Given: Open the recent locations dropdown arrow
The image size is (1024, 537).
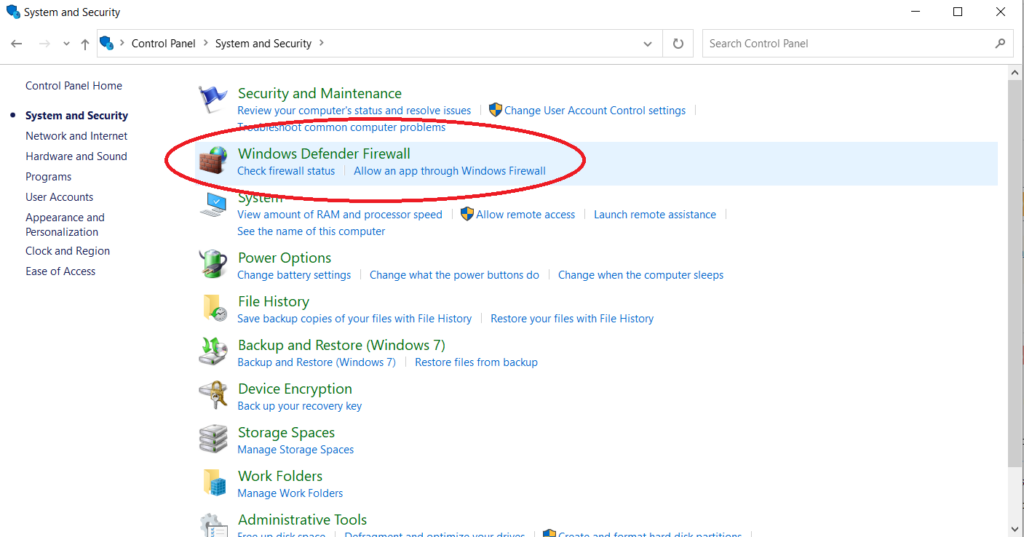Looking at the screenshot, I should (66, 44).
